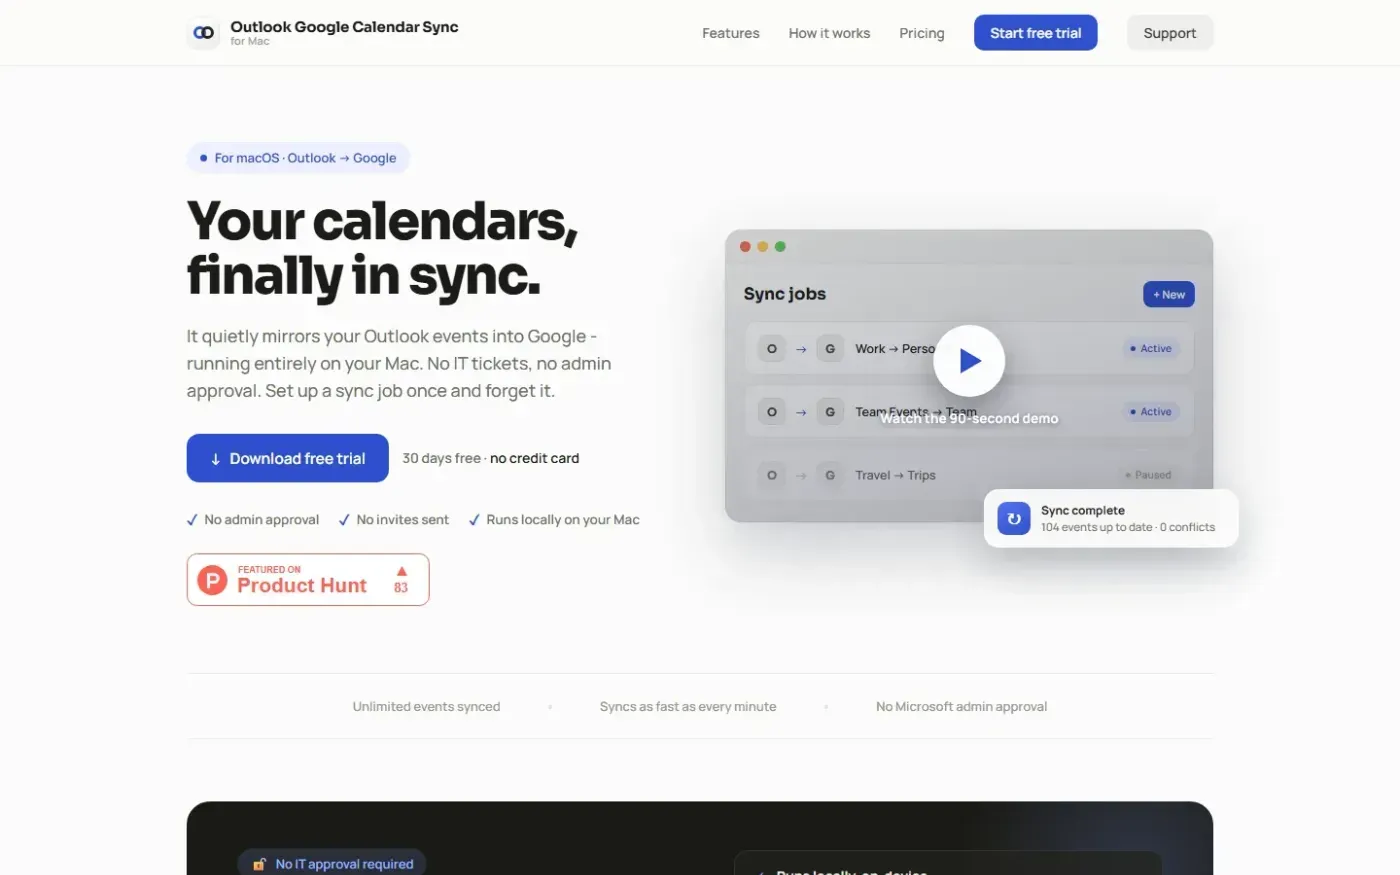Click the 'G' icon in the Team Events row
Viewport: 1400px width, 875px height.
830,412
